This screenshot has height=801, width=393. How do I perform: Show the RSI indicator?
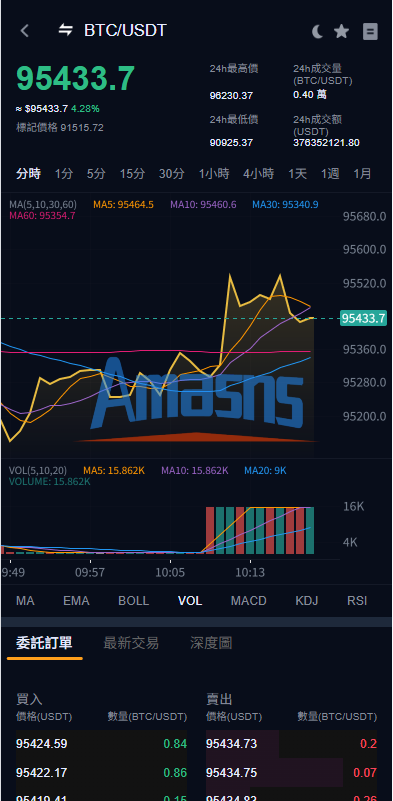[x=357, y=601]
